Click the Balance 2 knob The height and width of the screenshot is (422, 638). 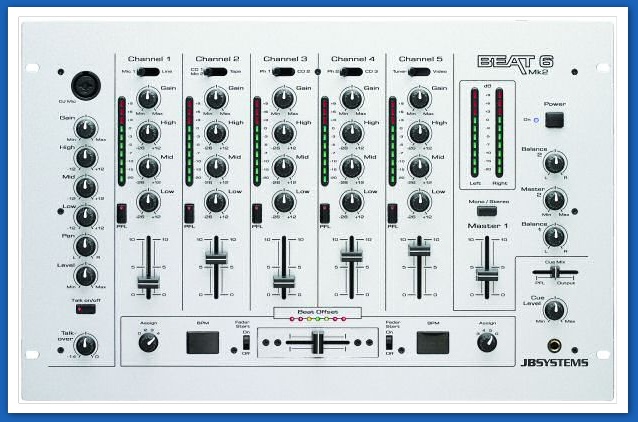pyautogui.click(x=555, y=163)
